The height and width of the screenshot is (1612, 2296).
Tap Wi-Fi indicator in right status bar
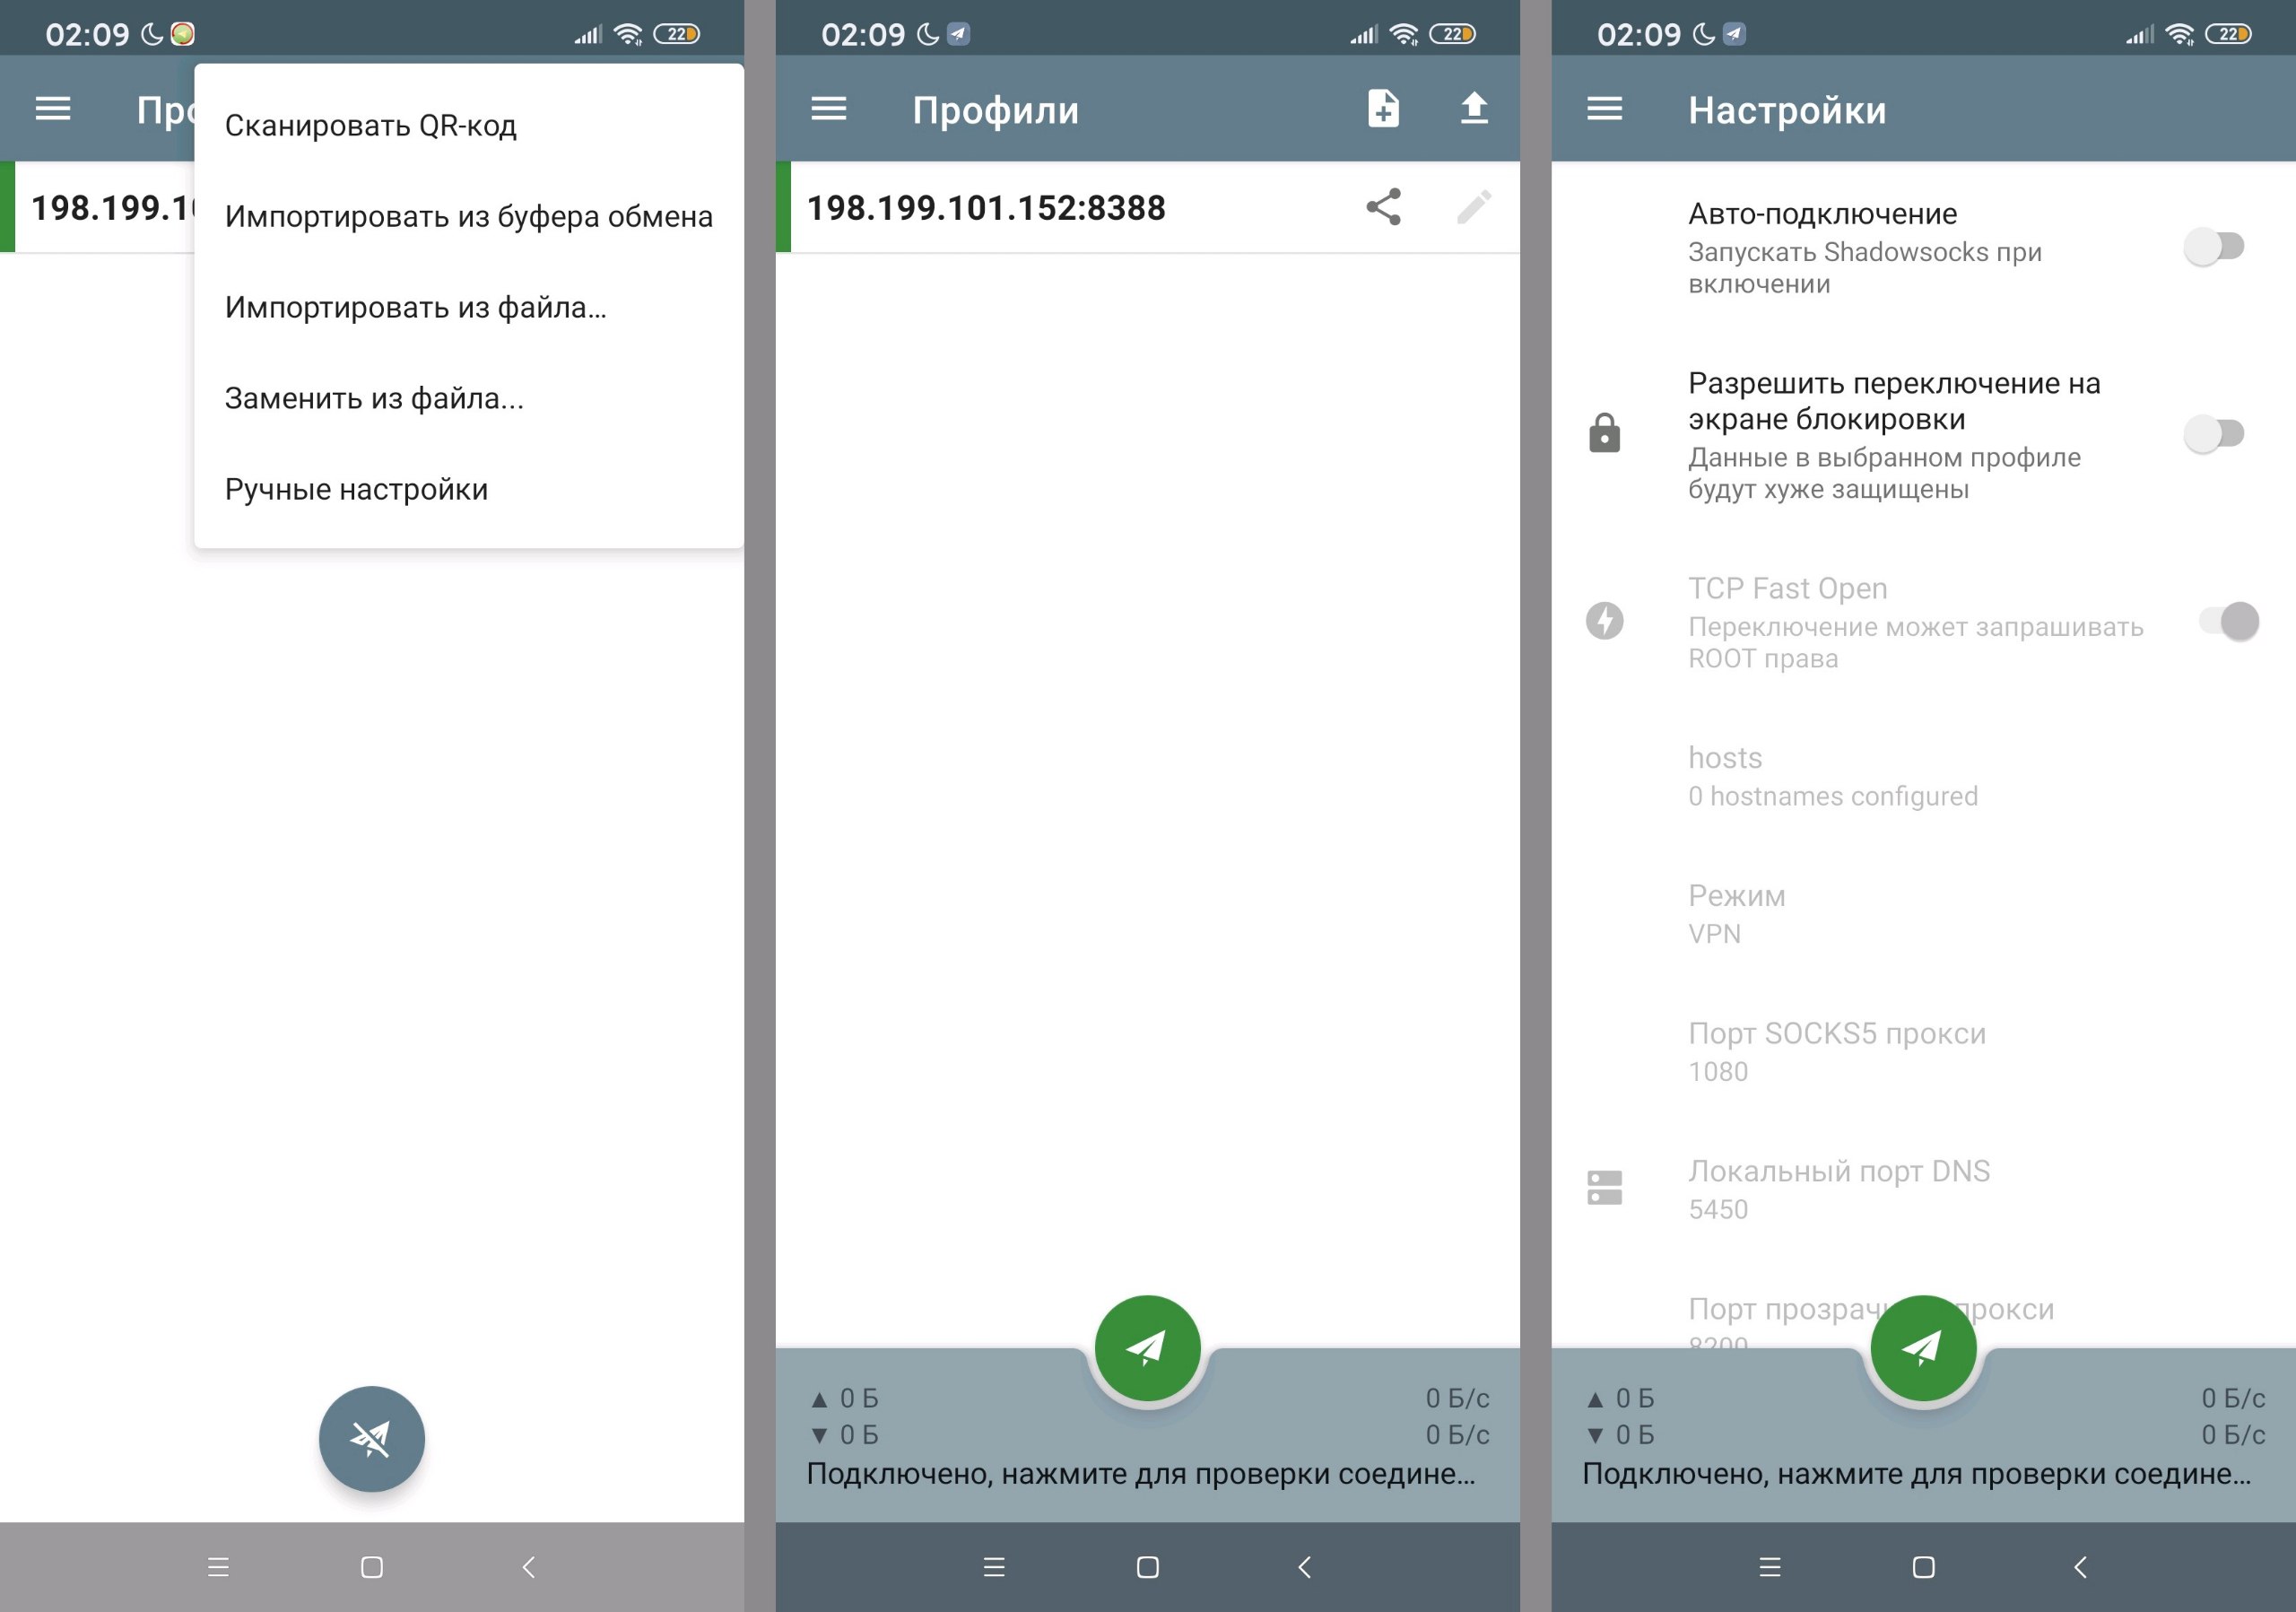pyautogui.click(x=2180, y=34)
